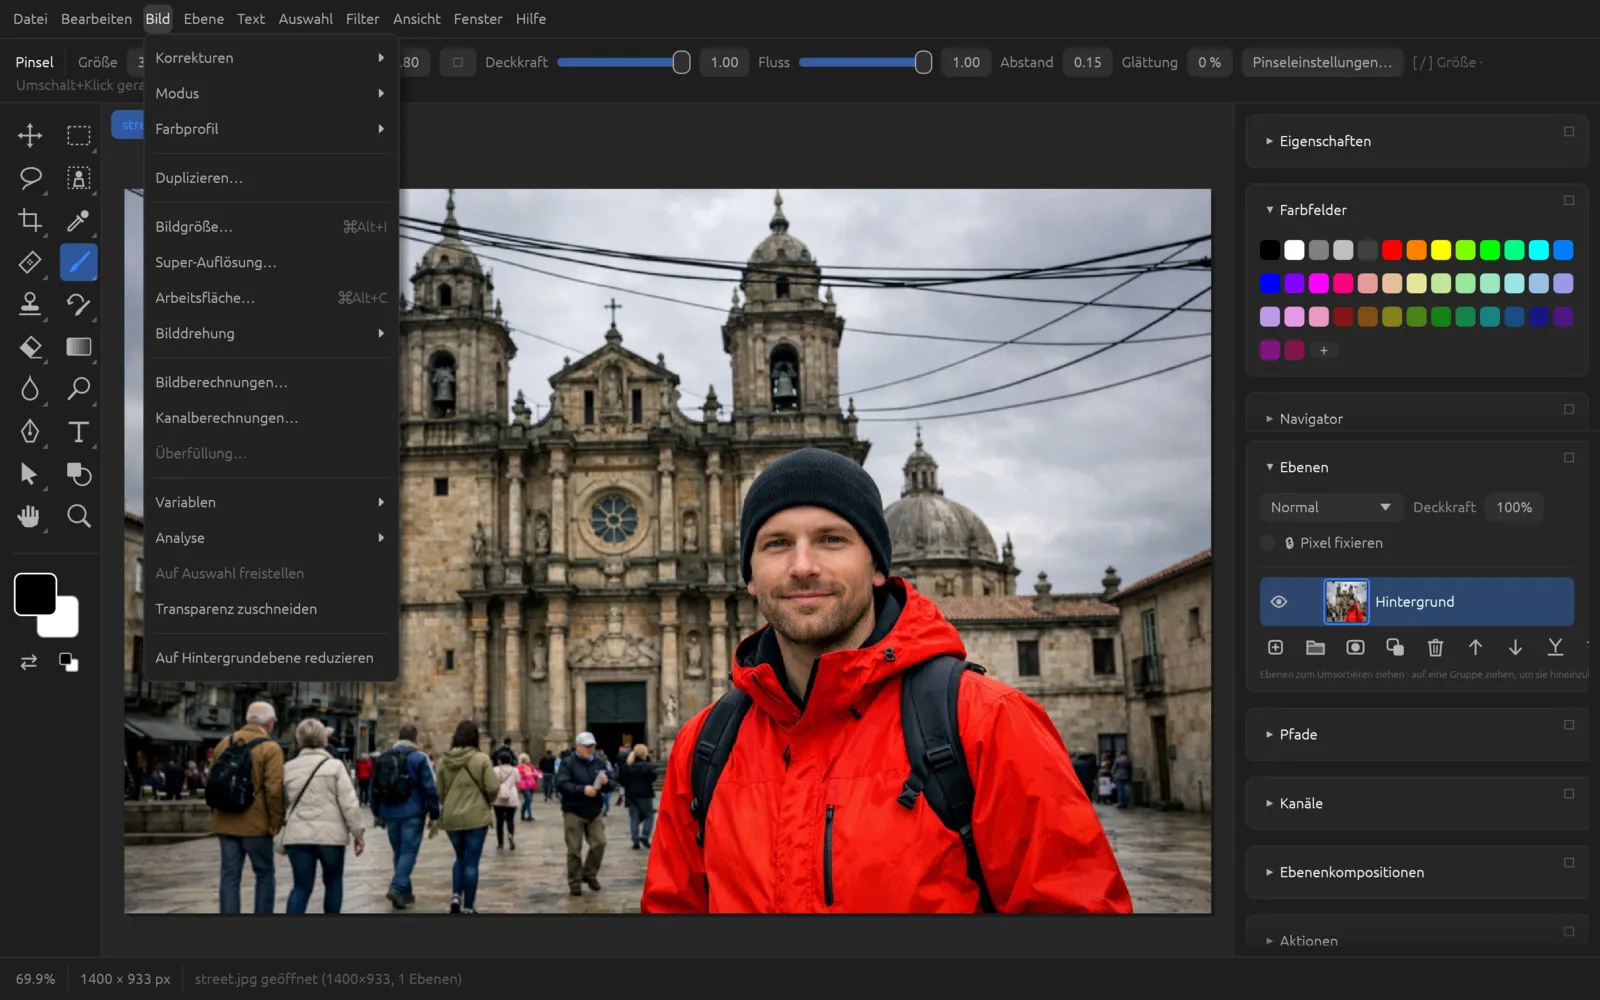Select the Lasso tool

coord(30,178)
